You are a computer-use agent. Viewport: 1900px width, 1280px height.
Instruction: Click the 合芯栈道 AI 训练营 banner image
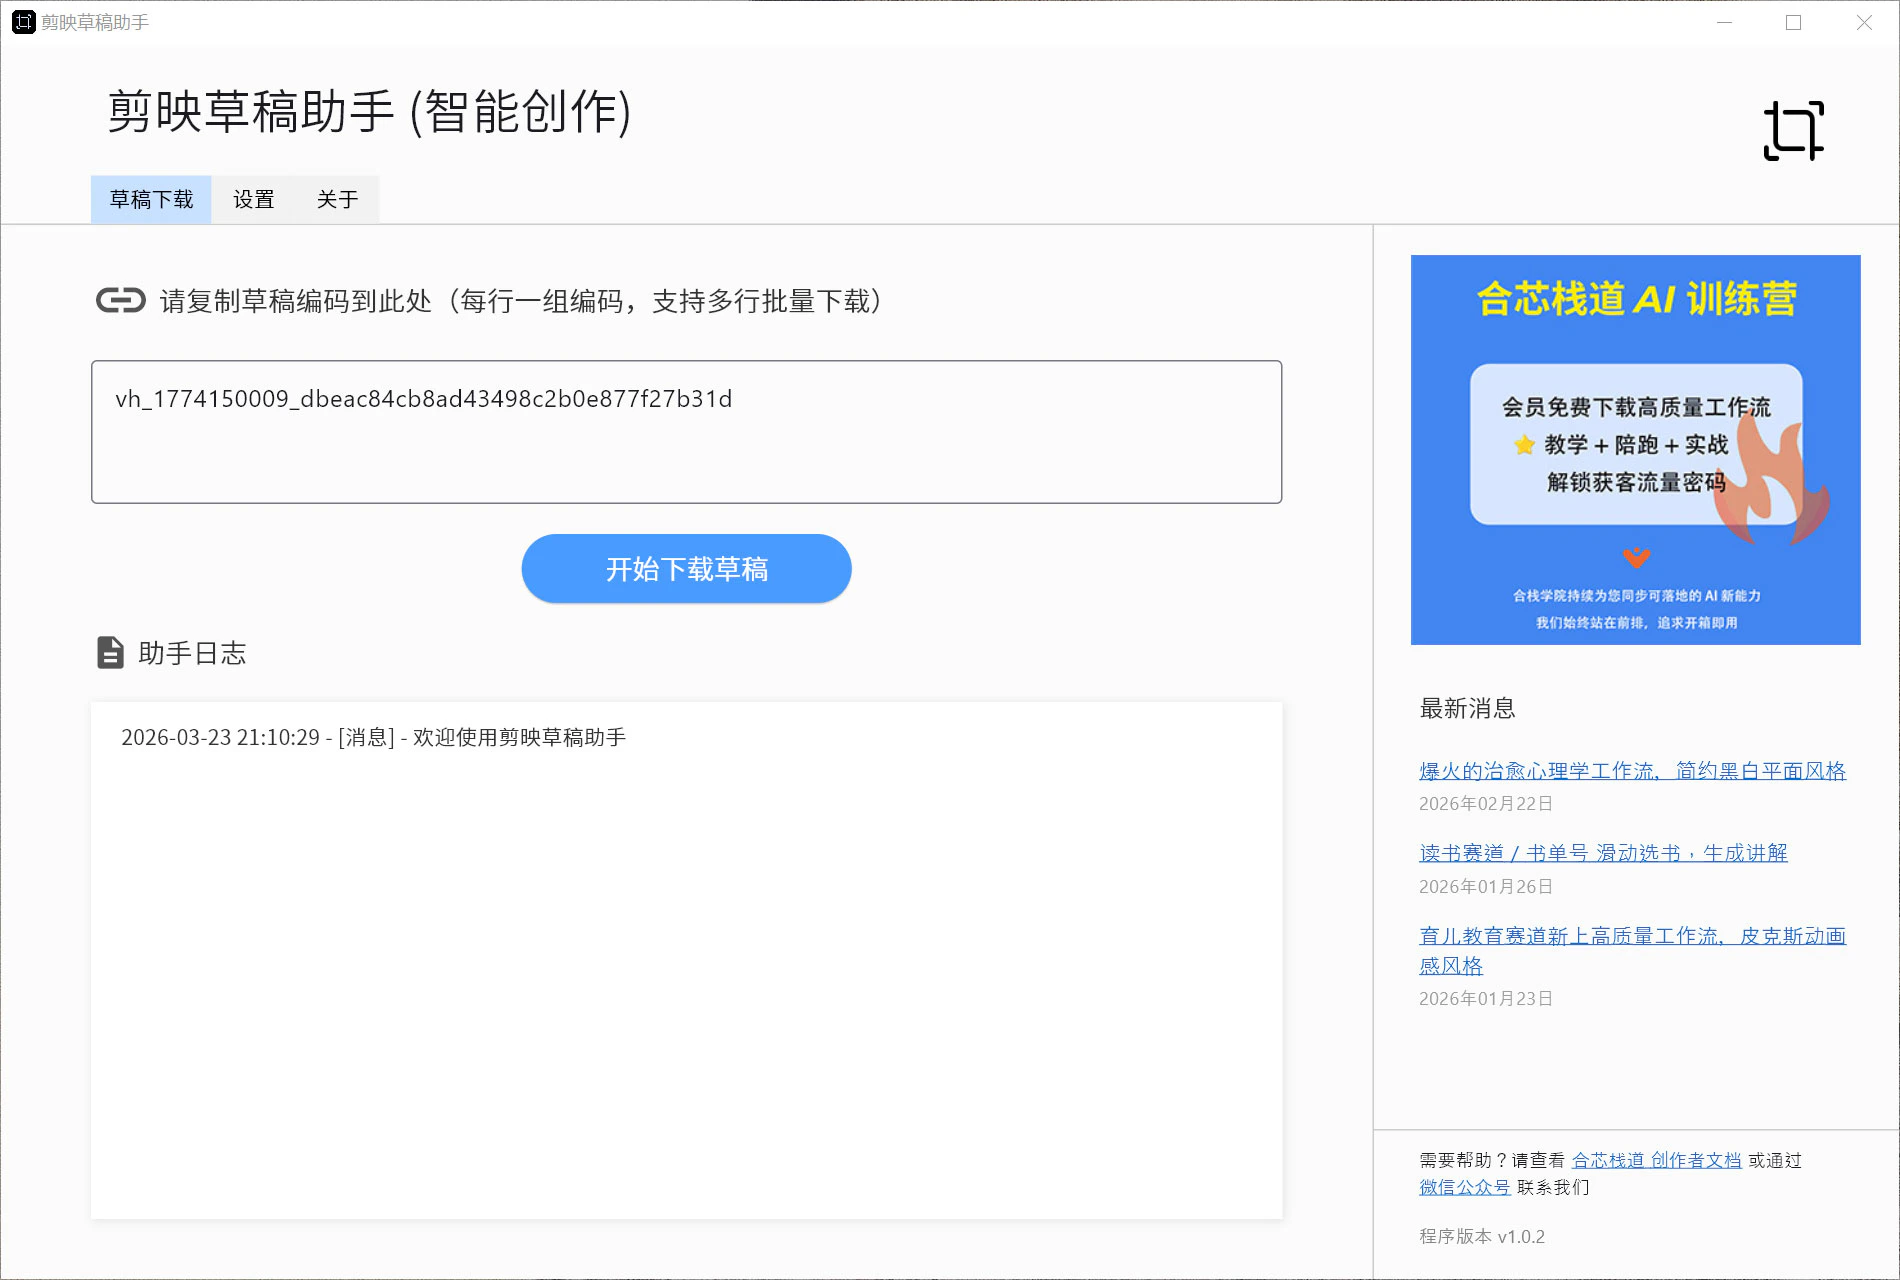click(x=1635, y=450)
